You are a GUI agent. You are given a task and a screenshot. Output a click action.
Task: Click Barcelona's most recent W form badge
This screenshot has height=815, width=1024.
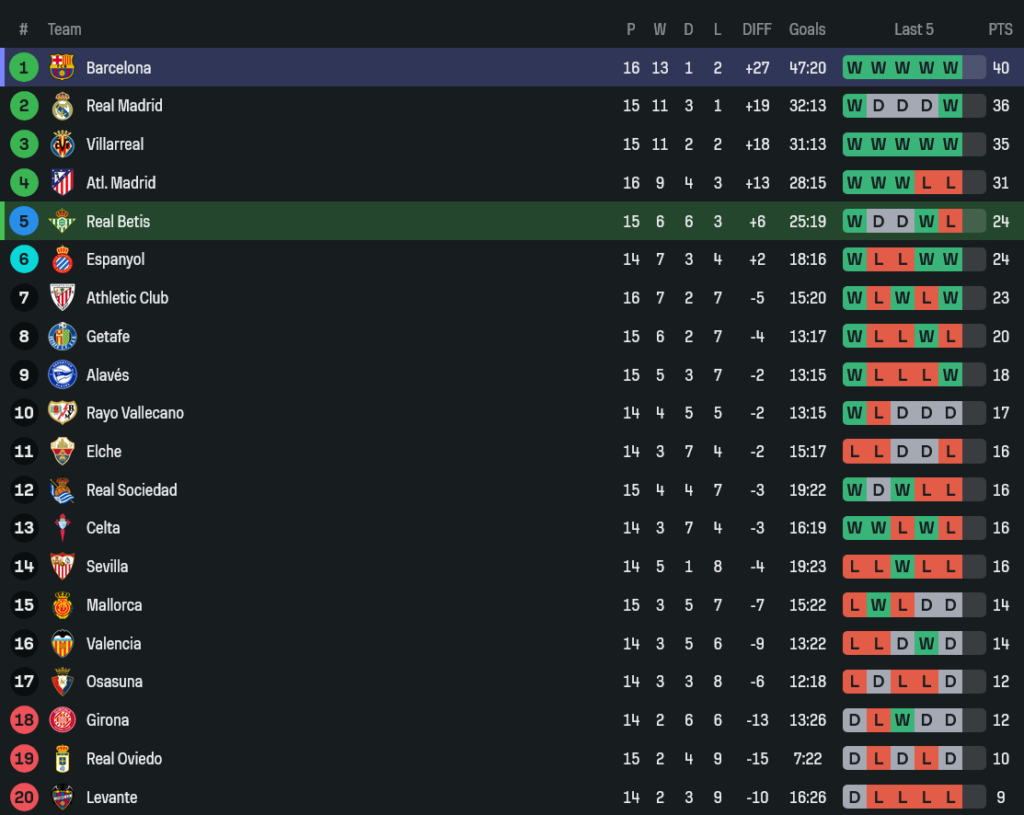[950, 68]
